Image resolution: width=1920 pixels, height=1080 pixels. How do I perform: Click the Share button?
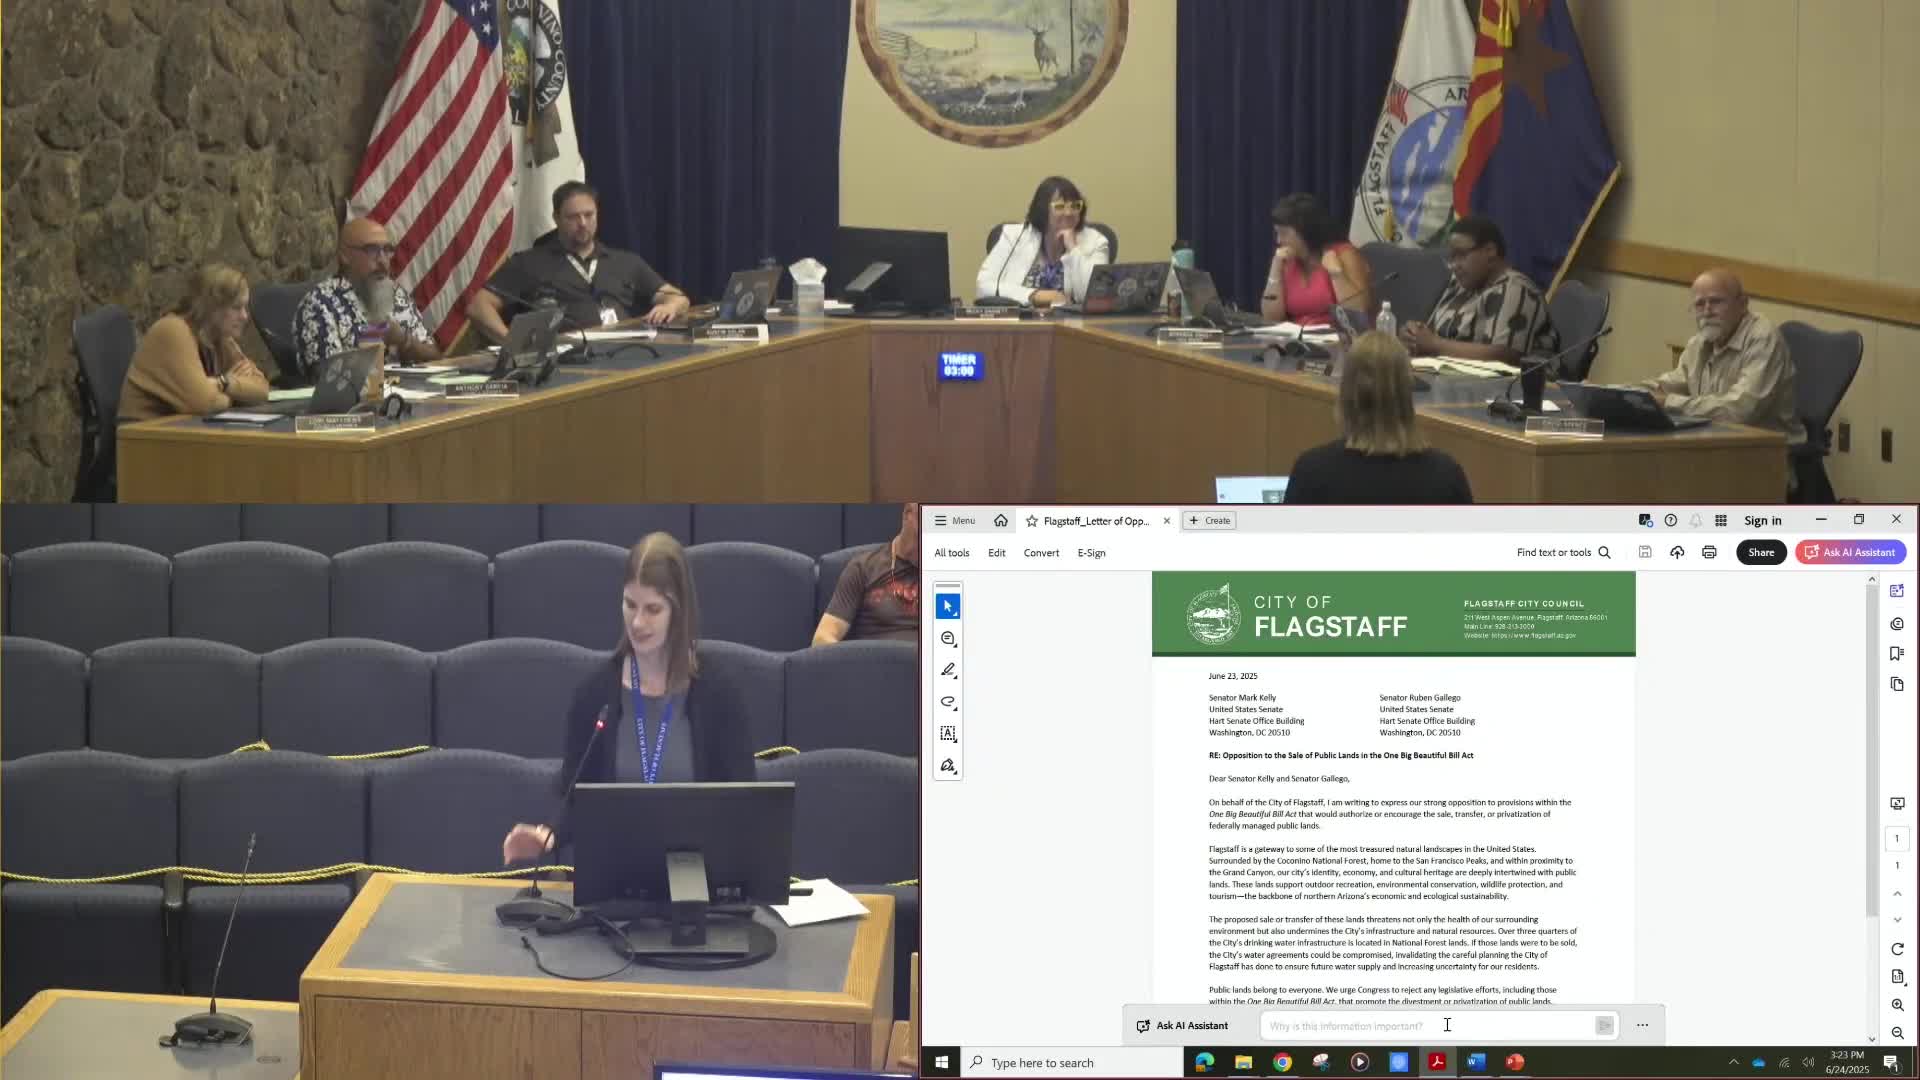[x=1760, y=552]
